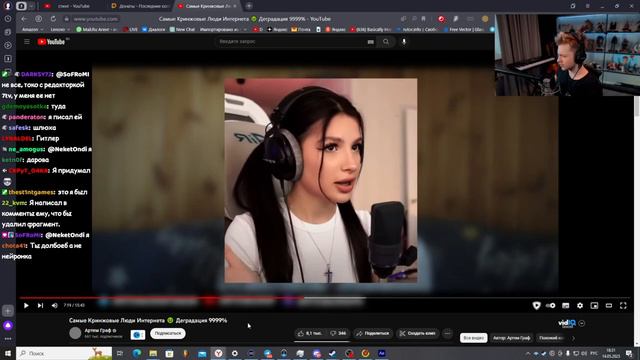Screen dimensions: 640x360
Task: Dislike the video (346)
Action: coord(339,333)
